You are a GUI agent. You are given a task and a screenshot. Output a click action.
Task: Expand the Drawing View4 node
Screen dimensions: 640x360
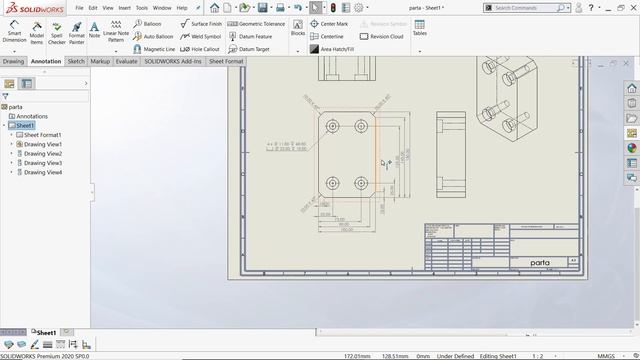[x=11, y=172]
